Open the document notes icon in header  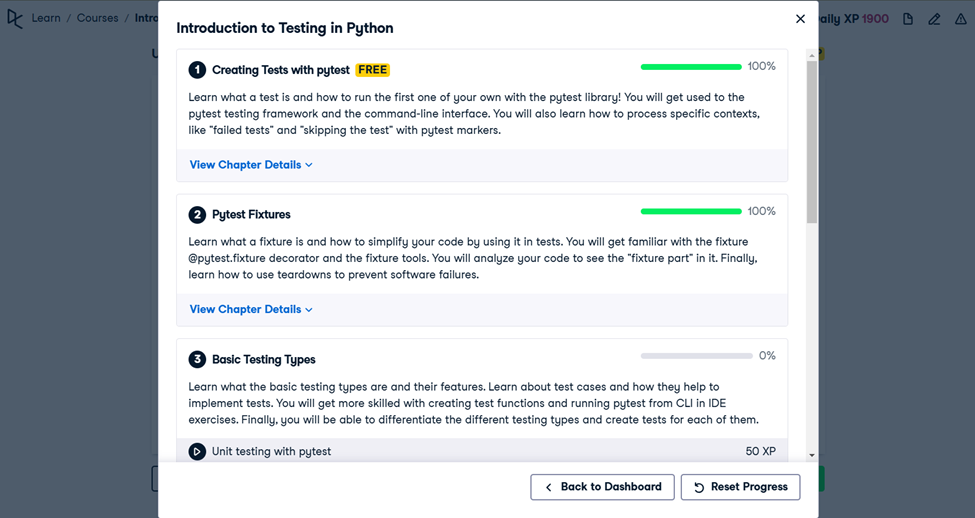(x=908, y=19)
